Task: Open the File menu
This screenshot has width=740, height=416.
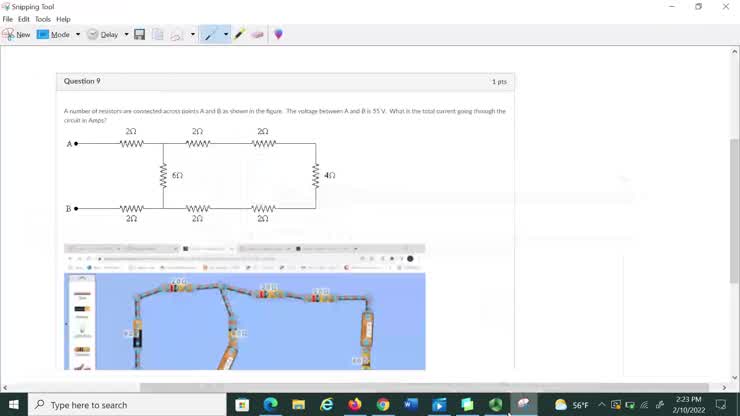Action: click(8, 19)
